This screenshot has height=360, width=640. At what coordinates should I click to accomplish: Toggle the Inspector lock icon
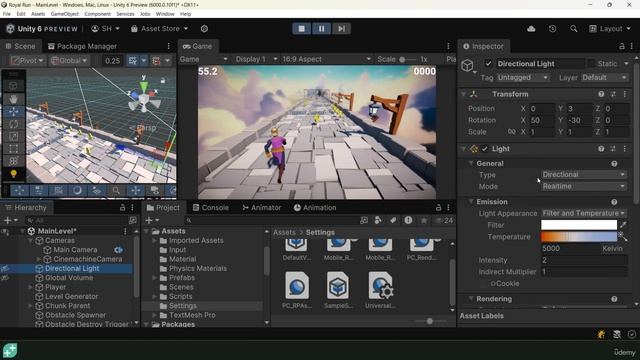(622, 46)
